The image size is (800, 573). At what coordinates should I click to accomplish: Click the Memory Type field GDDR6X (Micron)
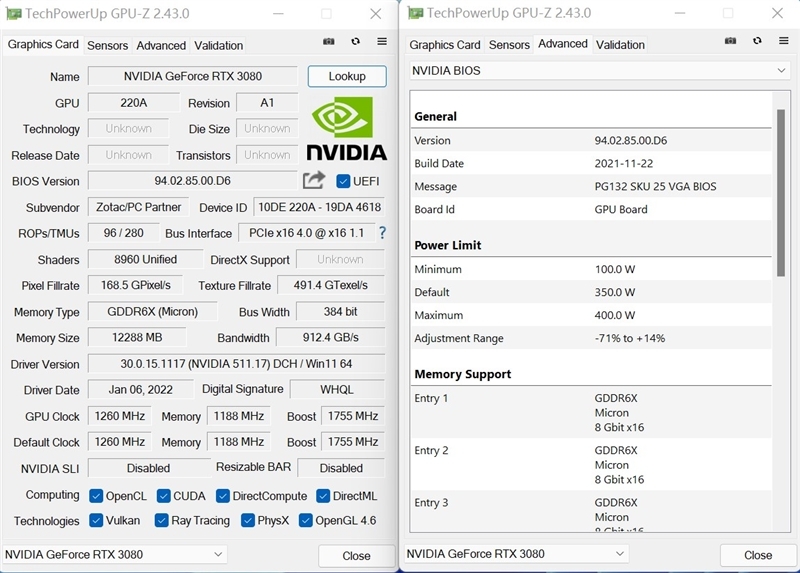click(153, 312)
